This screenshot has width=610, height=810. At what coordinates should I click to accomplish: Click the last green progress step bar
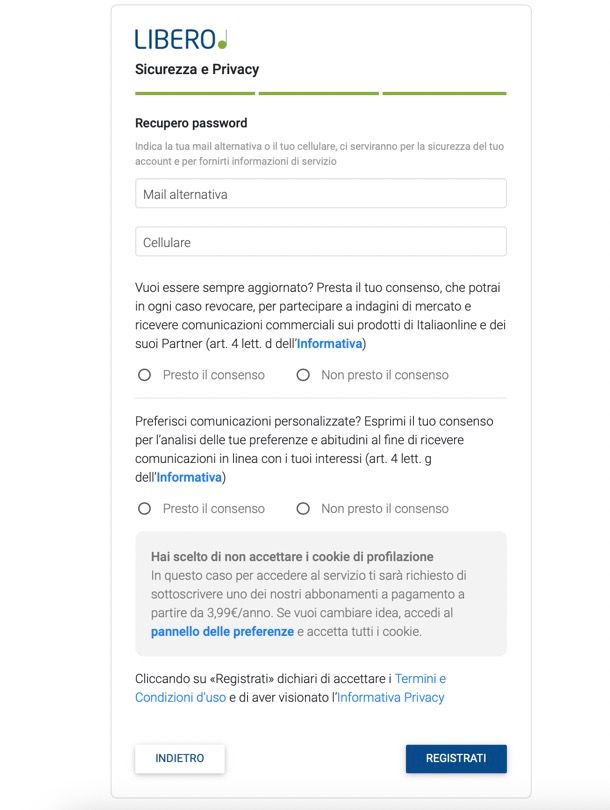pos(444,93)
